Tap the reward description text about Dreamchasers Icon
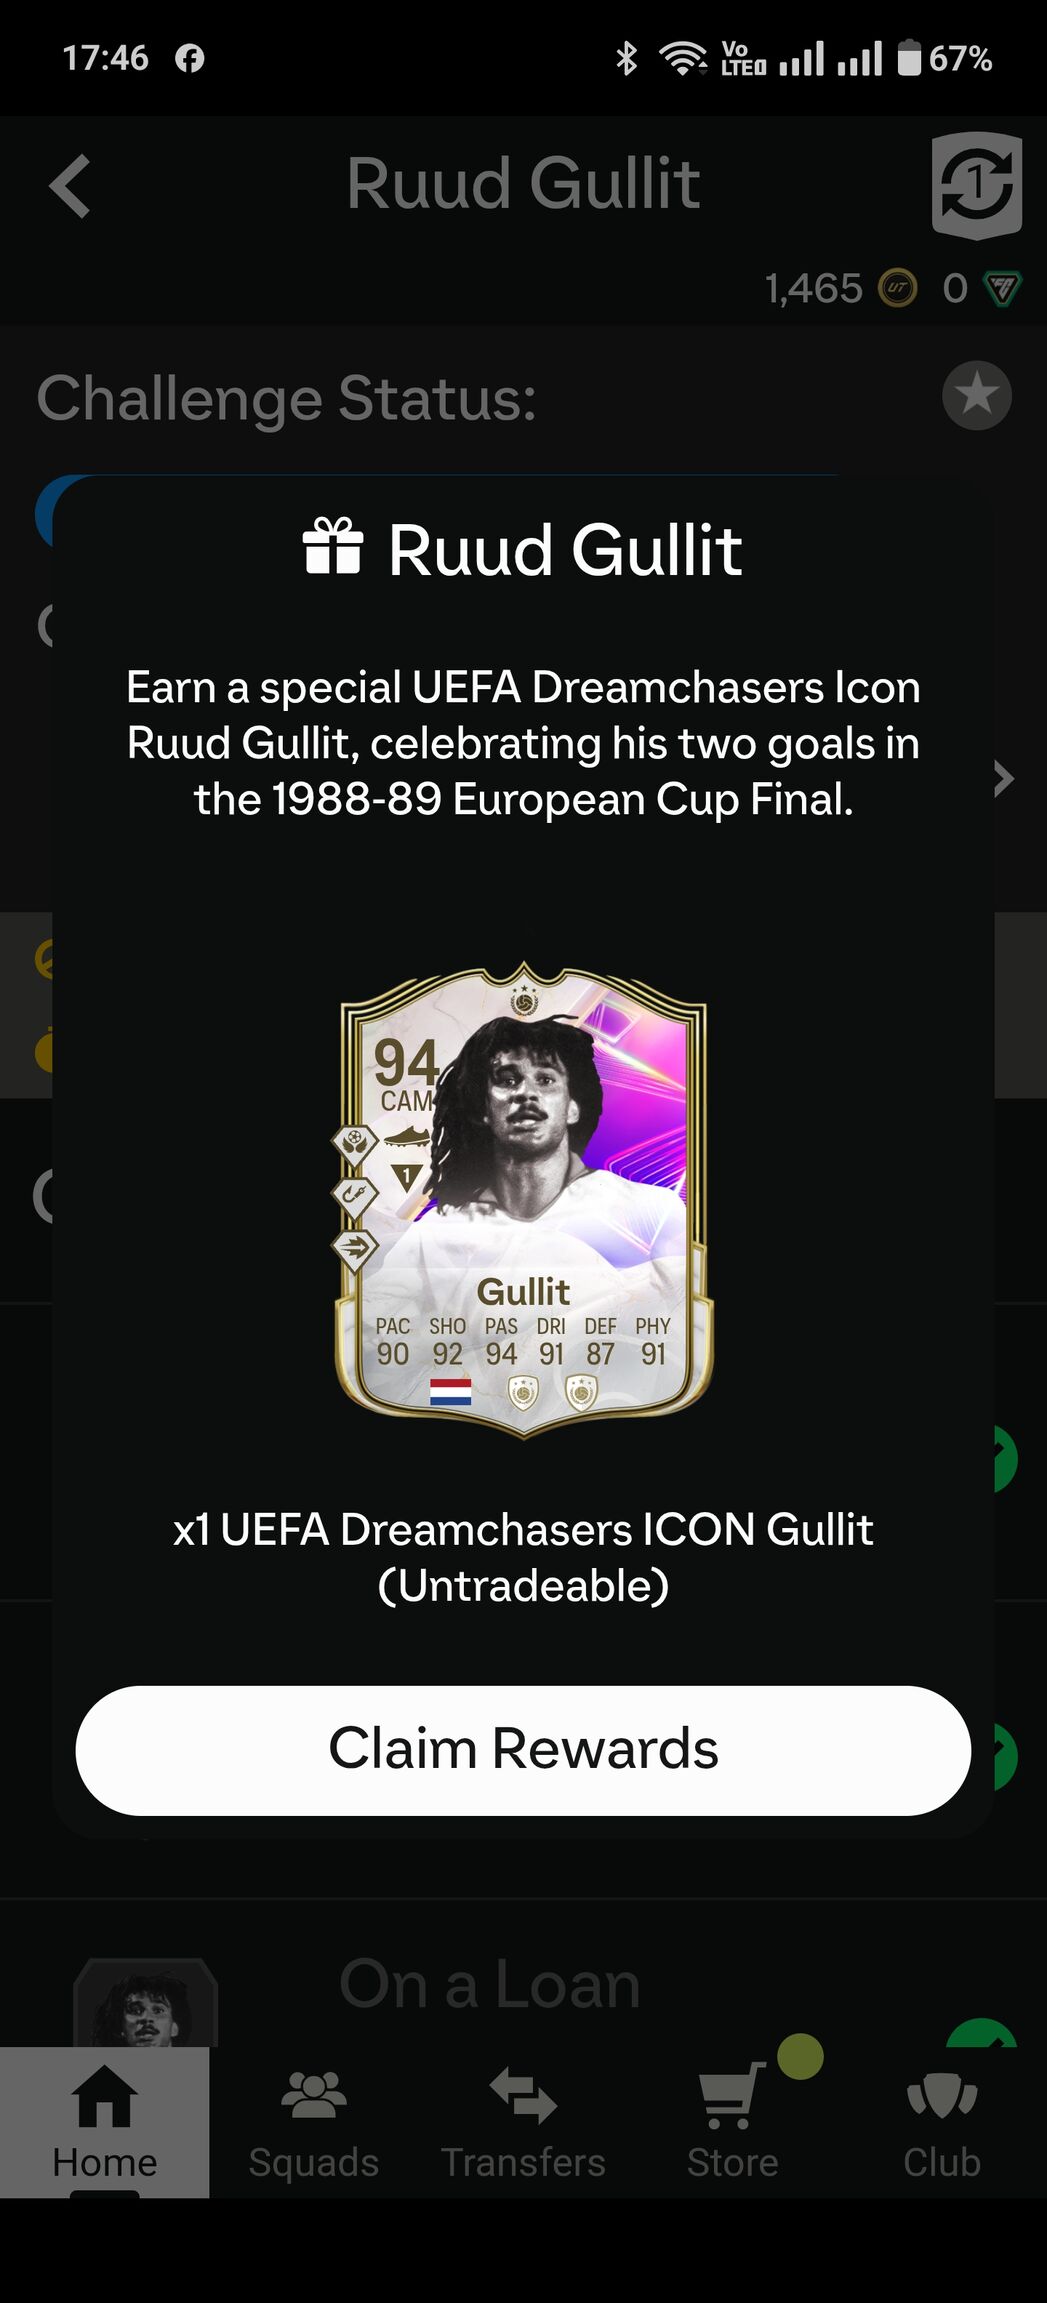1047x2303 pixels. coord(523,743)
